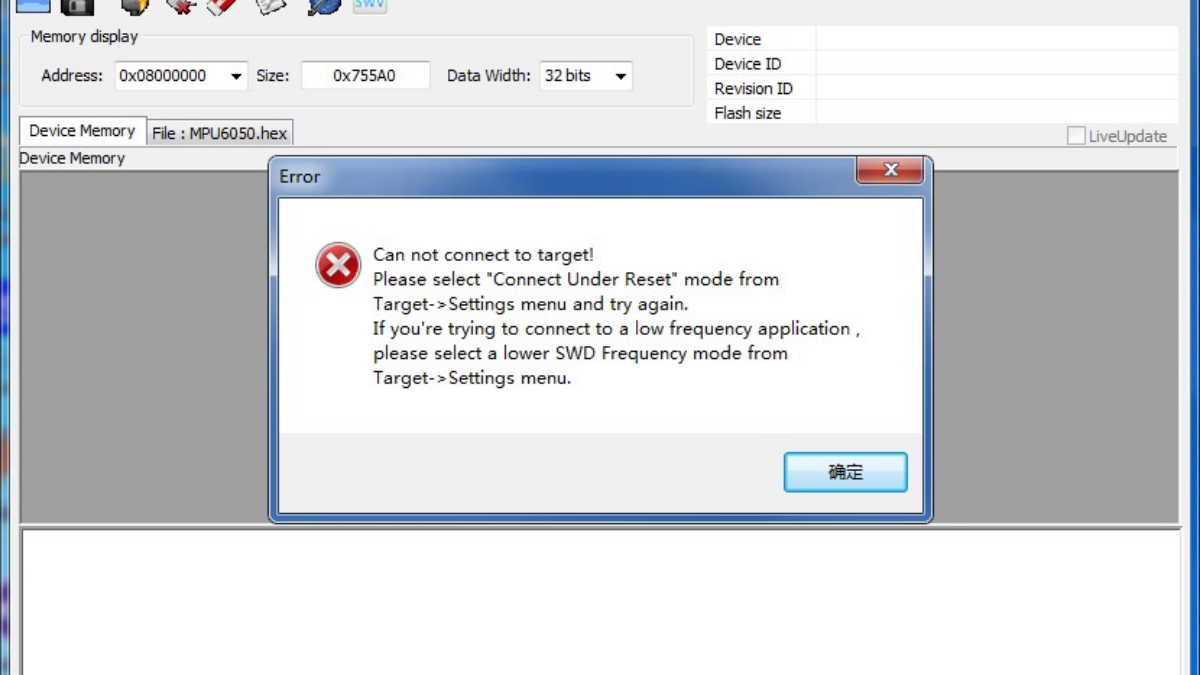The width and height of the screenshot is (1200, 675).
Task: Click the red error X icon in dialog
Action: (x=338, y=266)
